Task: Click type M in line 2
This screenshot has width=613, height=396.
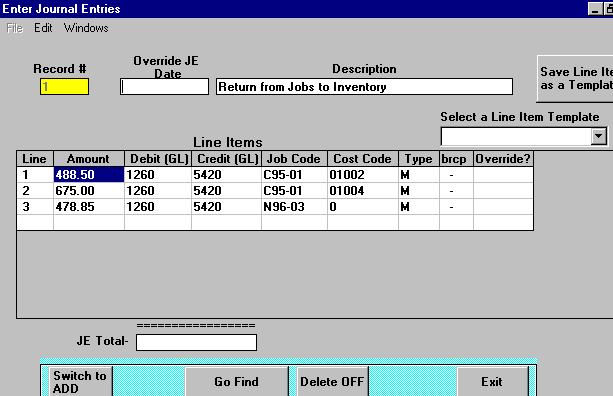Action: coord(419,191)
